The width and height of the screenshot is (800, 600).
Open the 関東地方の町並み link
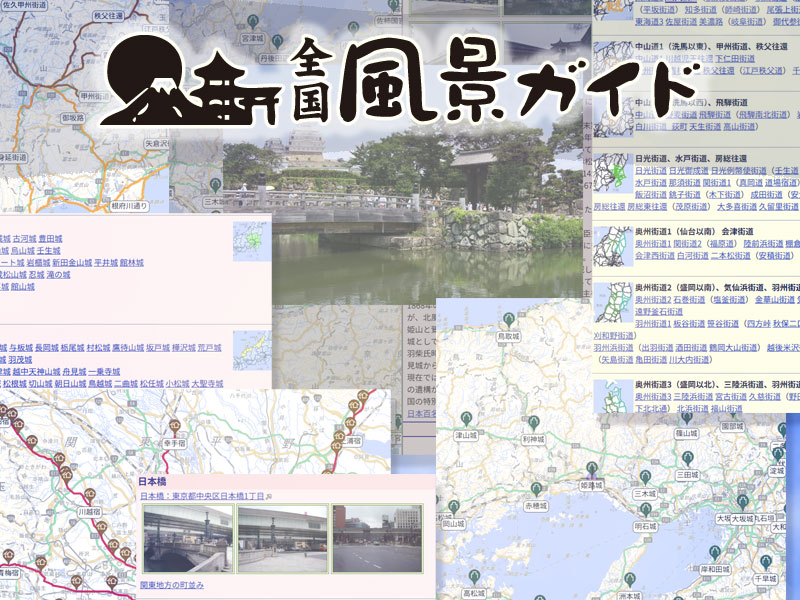click(x=172, y=584)
